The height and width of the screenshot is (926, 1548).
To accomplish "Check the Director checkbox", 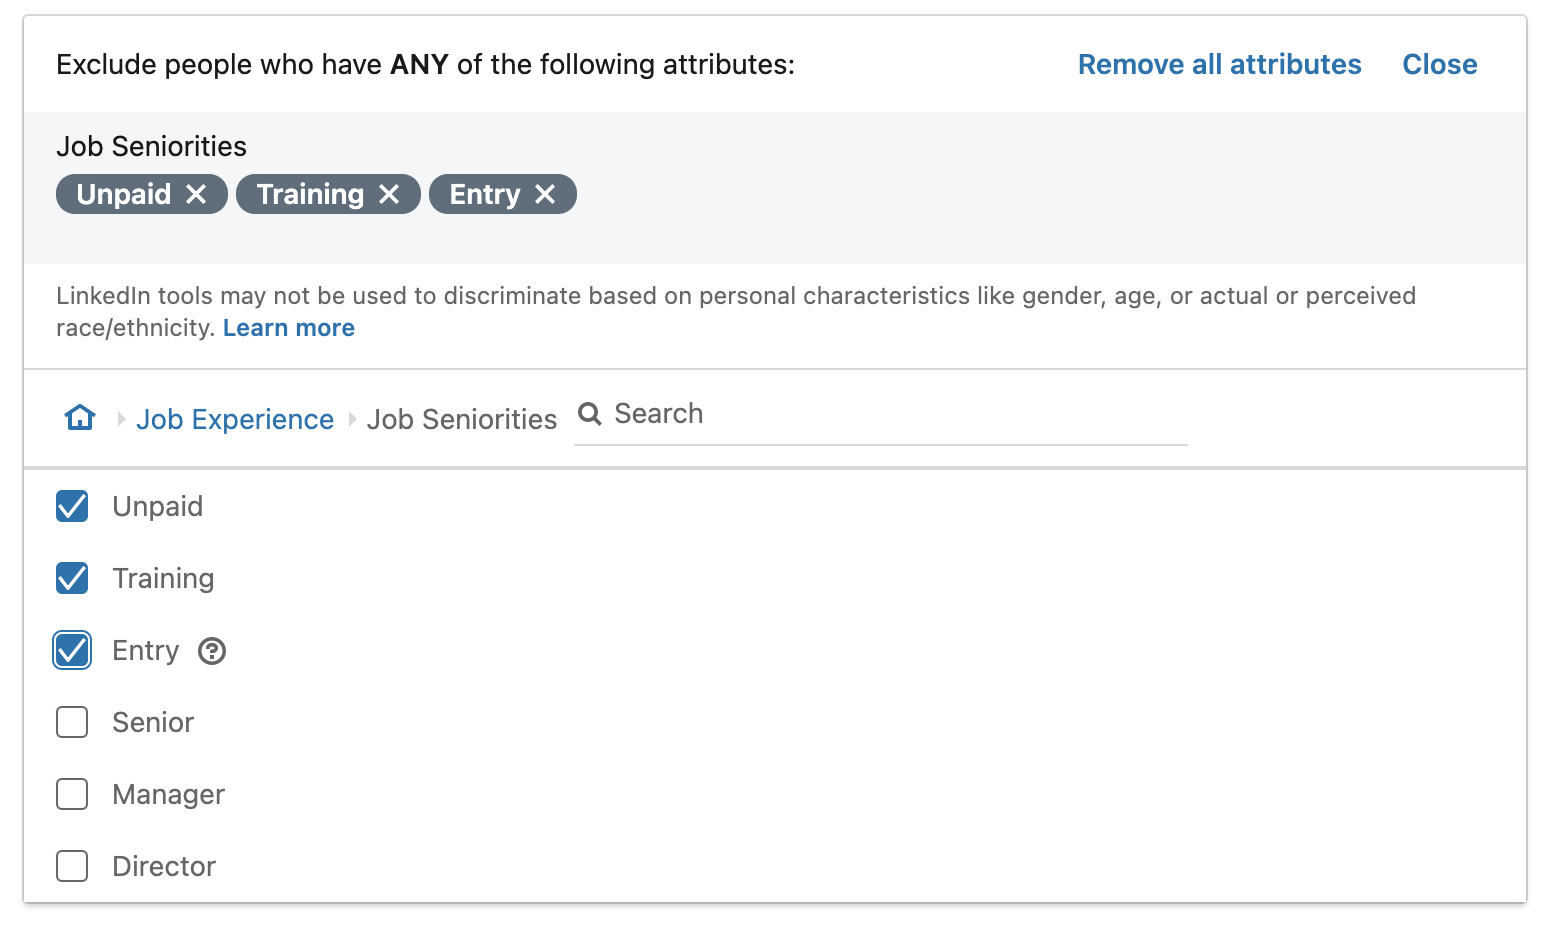I will point(72,866).
